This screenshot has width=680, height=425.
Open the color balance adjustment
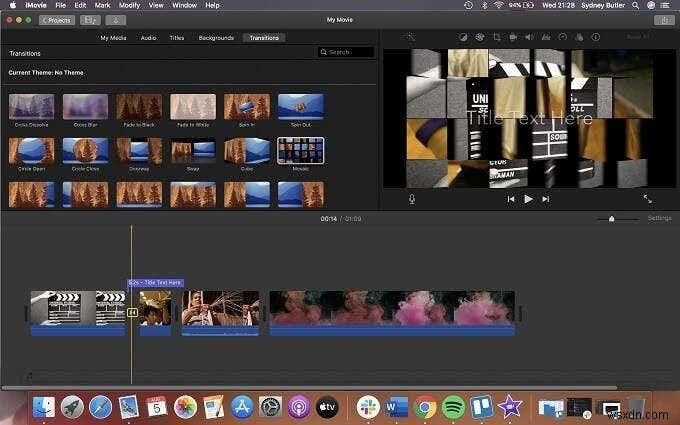point(463,37)
